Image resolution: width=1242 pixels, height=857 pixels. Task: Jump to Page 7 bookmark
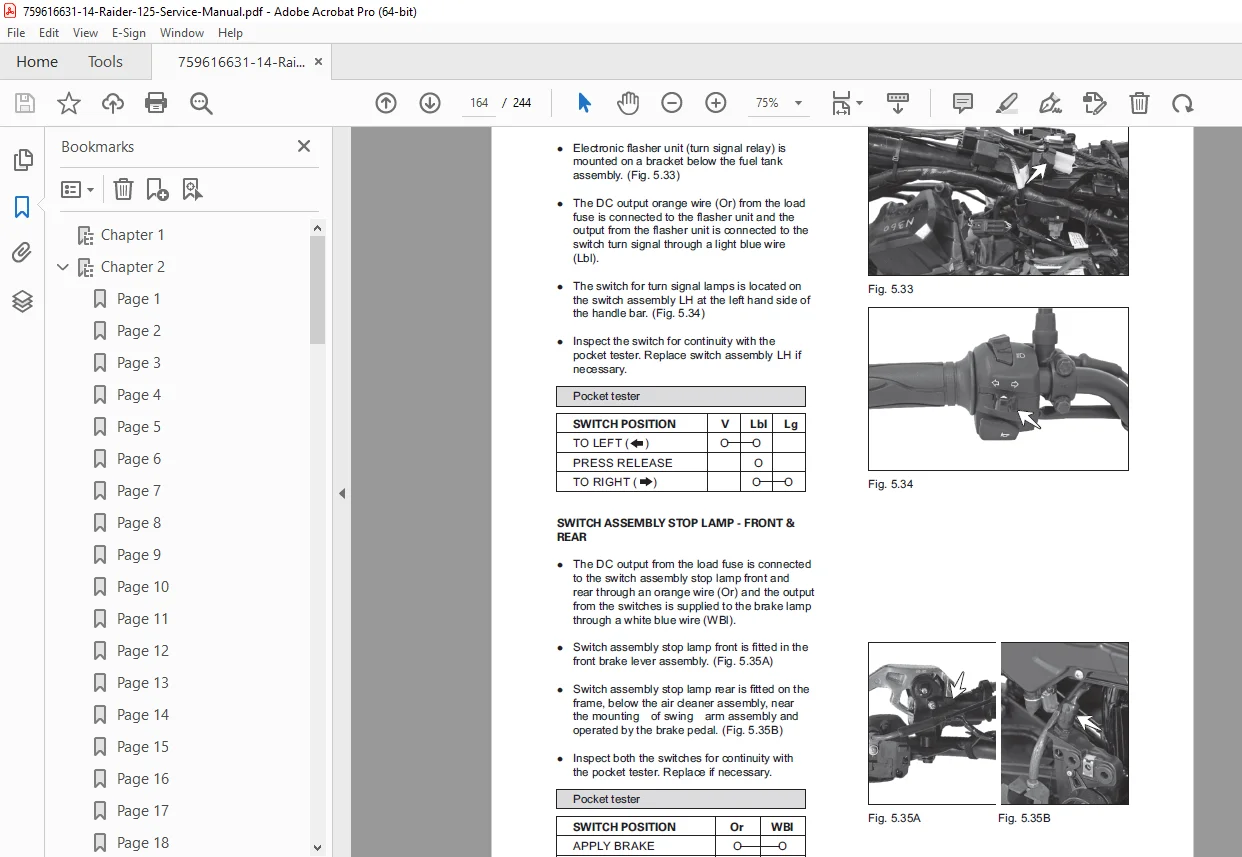tap(138, 491)
